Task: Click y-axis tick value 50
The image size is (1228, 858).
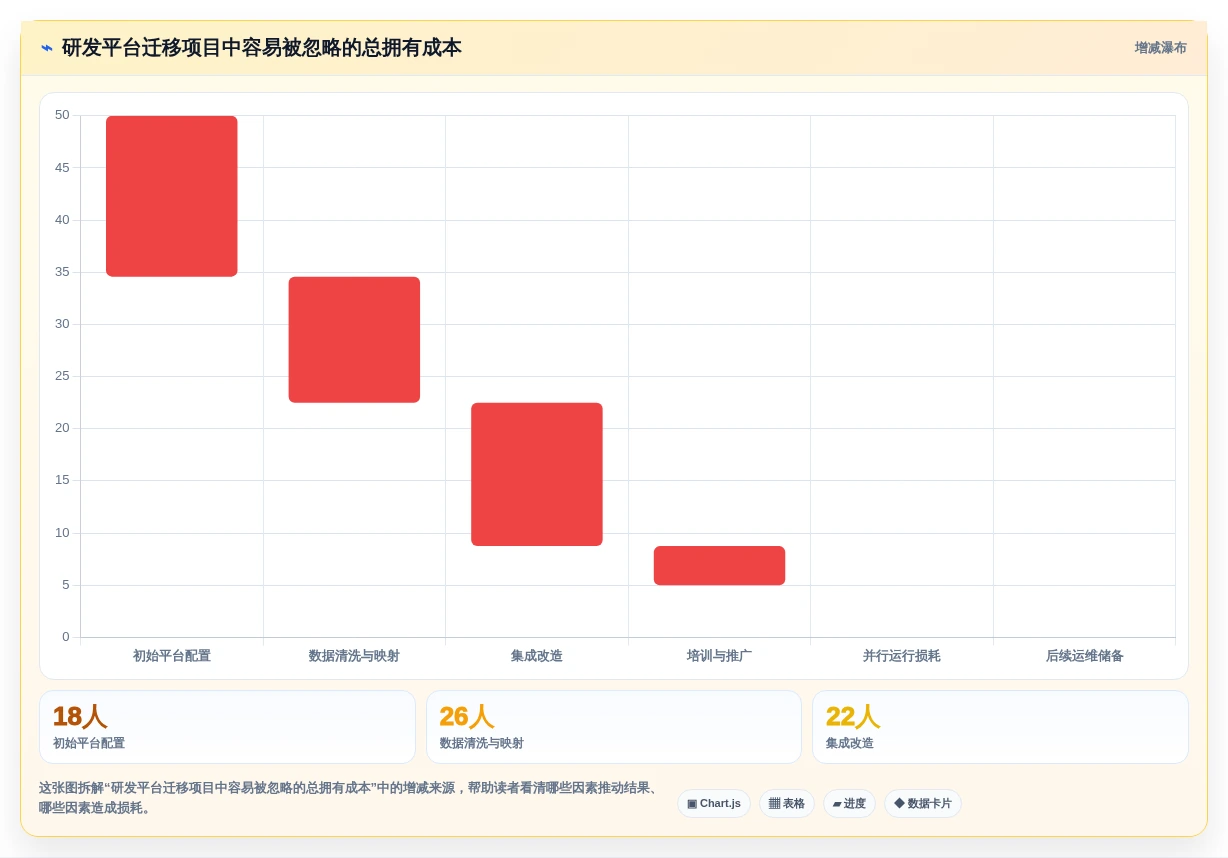Action: coord(62,115)
